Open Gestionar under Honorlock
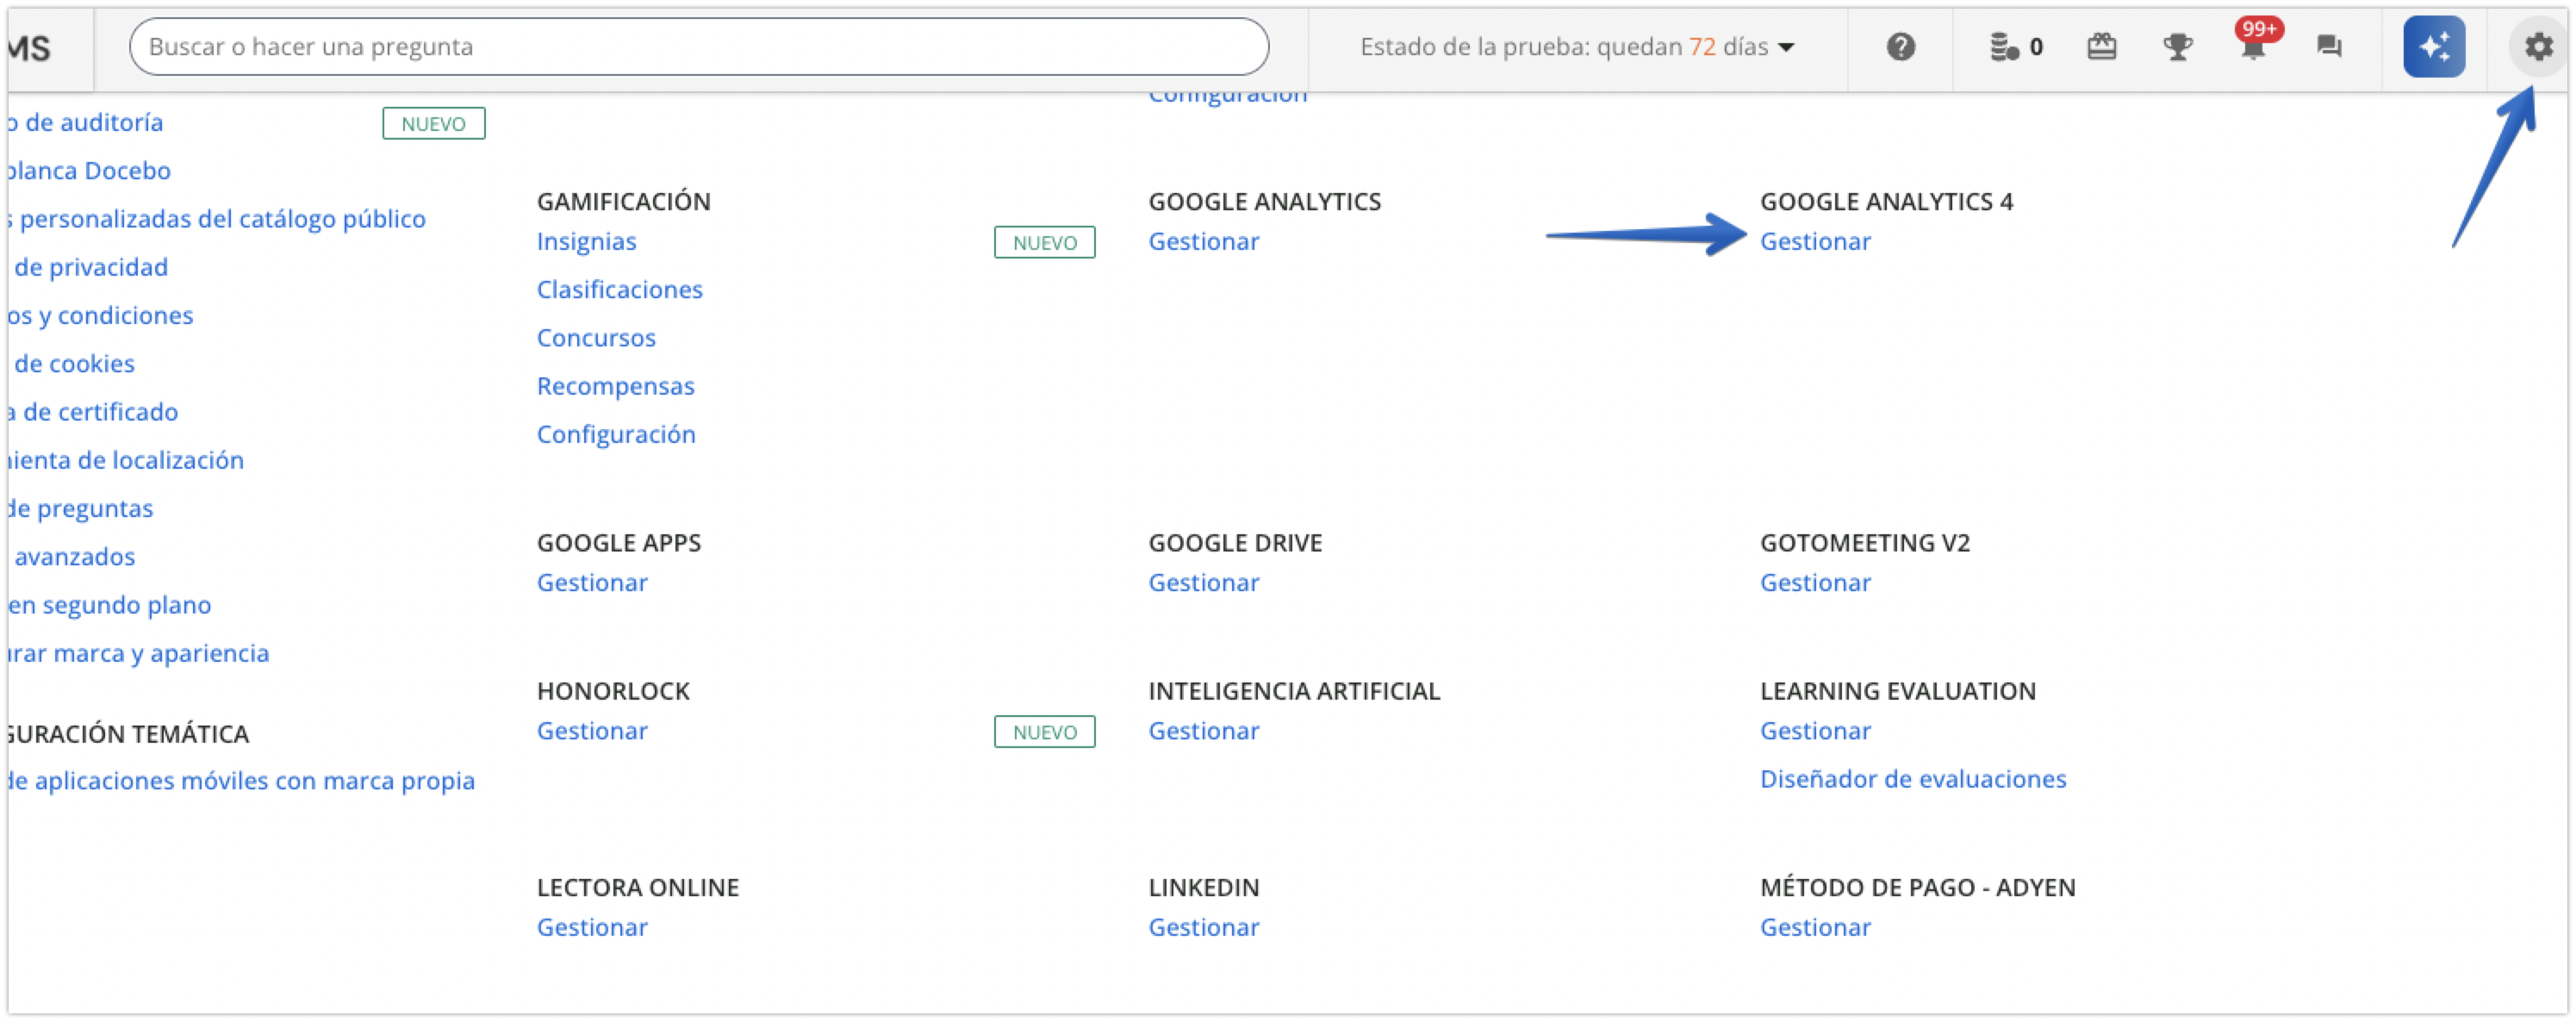 pos(592,730)
